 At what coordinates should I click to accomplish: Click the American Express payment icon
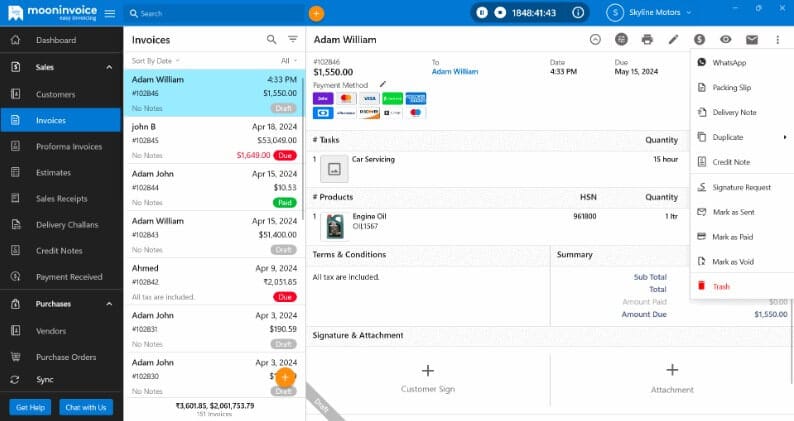click(x=416, y=98)
